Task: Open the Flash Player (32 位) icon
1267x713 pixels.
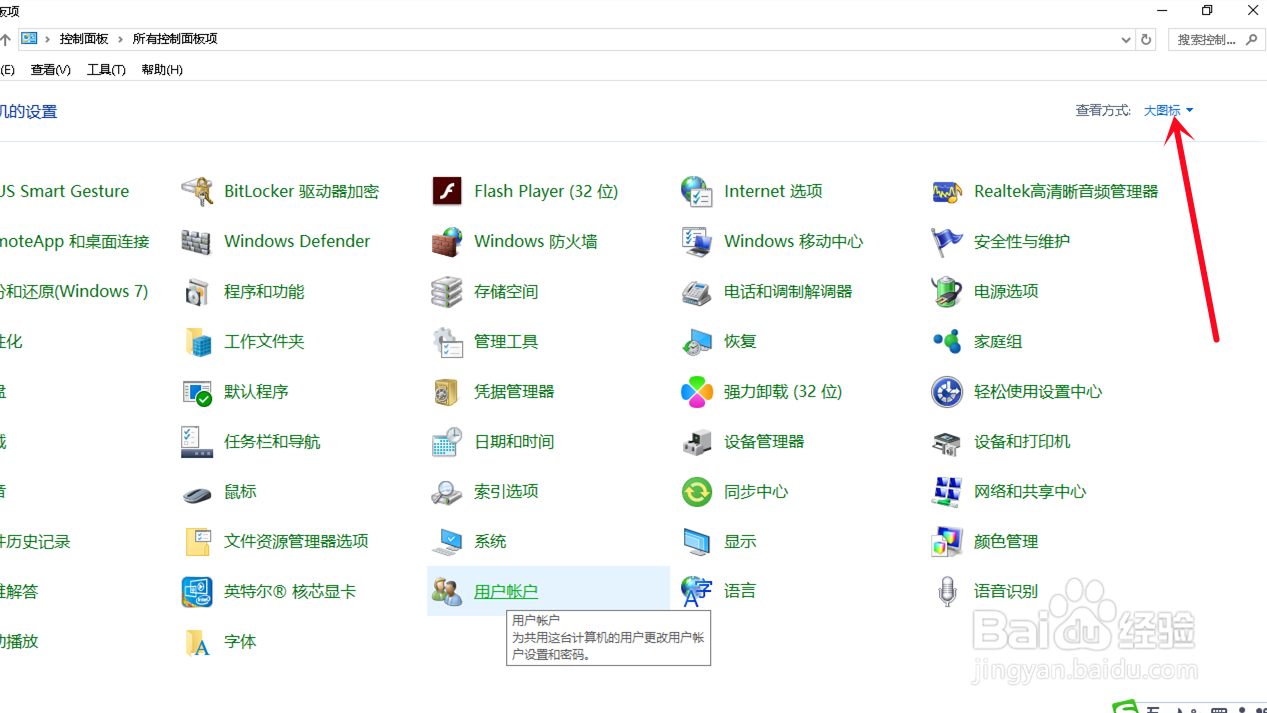Action: click(447, 191)
